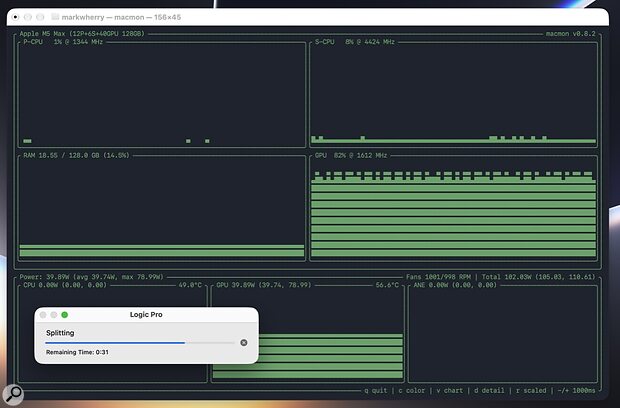Click 'GPU 82% @ 1612 MHz' label

351,155
